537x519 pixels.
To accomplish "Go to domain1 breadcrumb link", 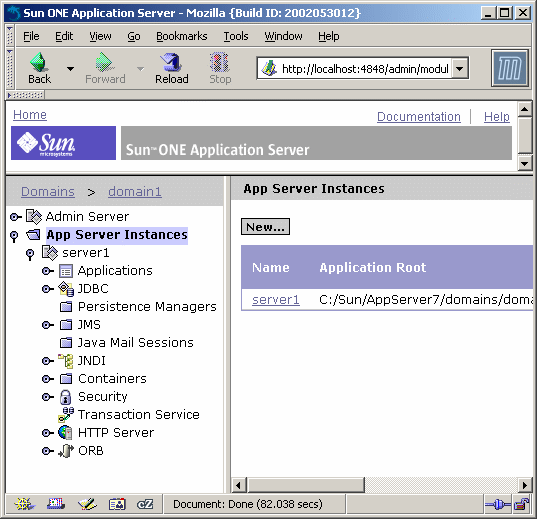I will 135,191.
